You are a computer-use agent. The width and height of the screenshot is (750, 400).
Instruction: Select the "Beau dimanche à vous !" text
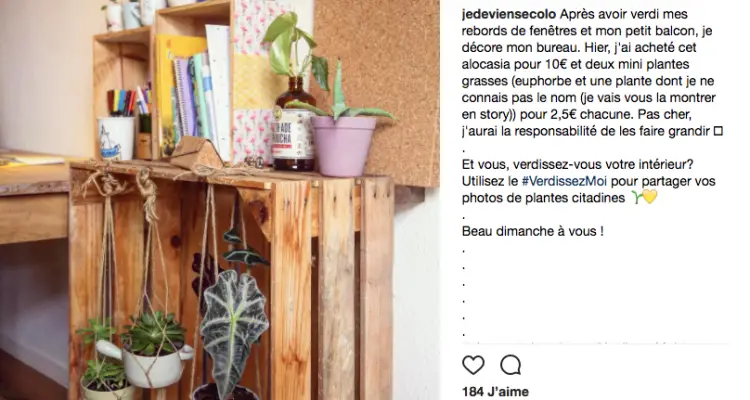pos(532,231)
